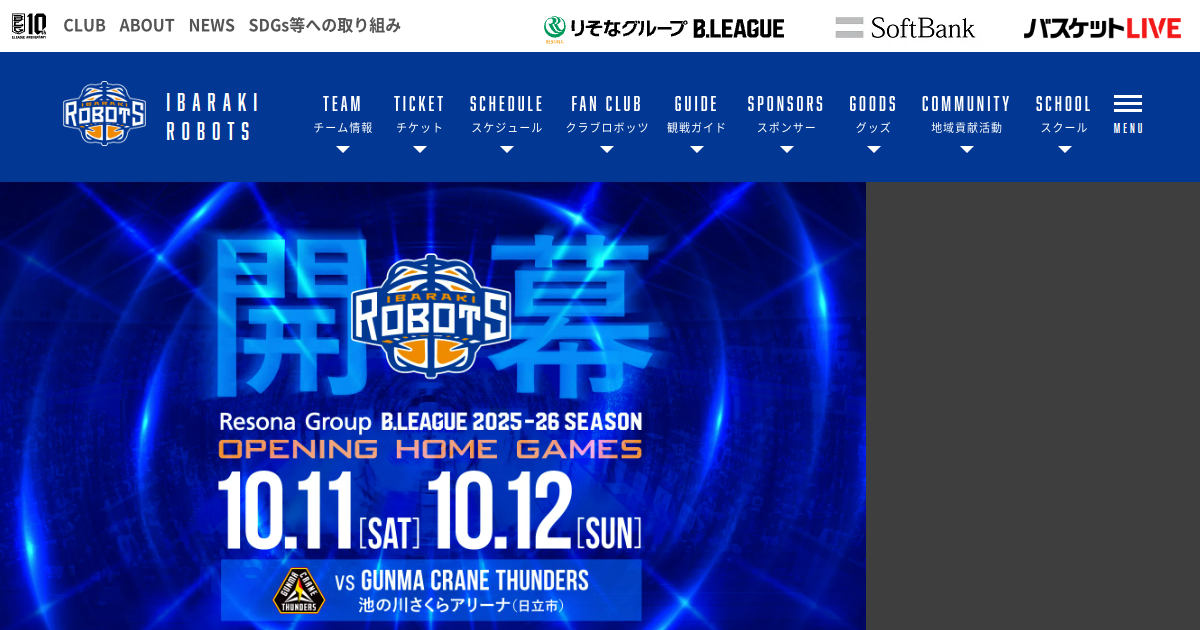Open the SDGs等への取り組み link
This screenshot has height=630, width=1200.
(x=325, y=25)
